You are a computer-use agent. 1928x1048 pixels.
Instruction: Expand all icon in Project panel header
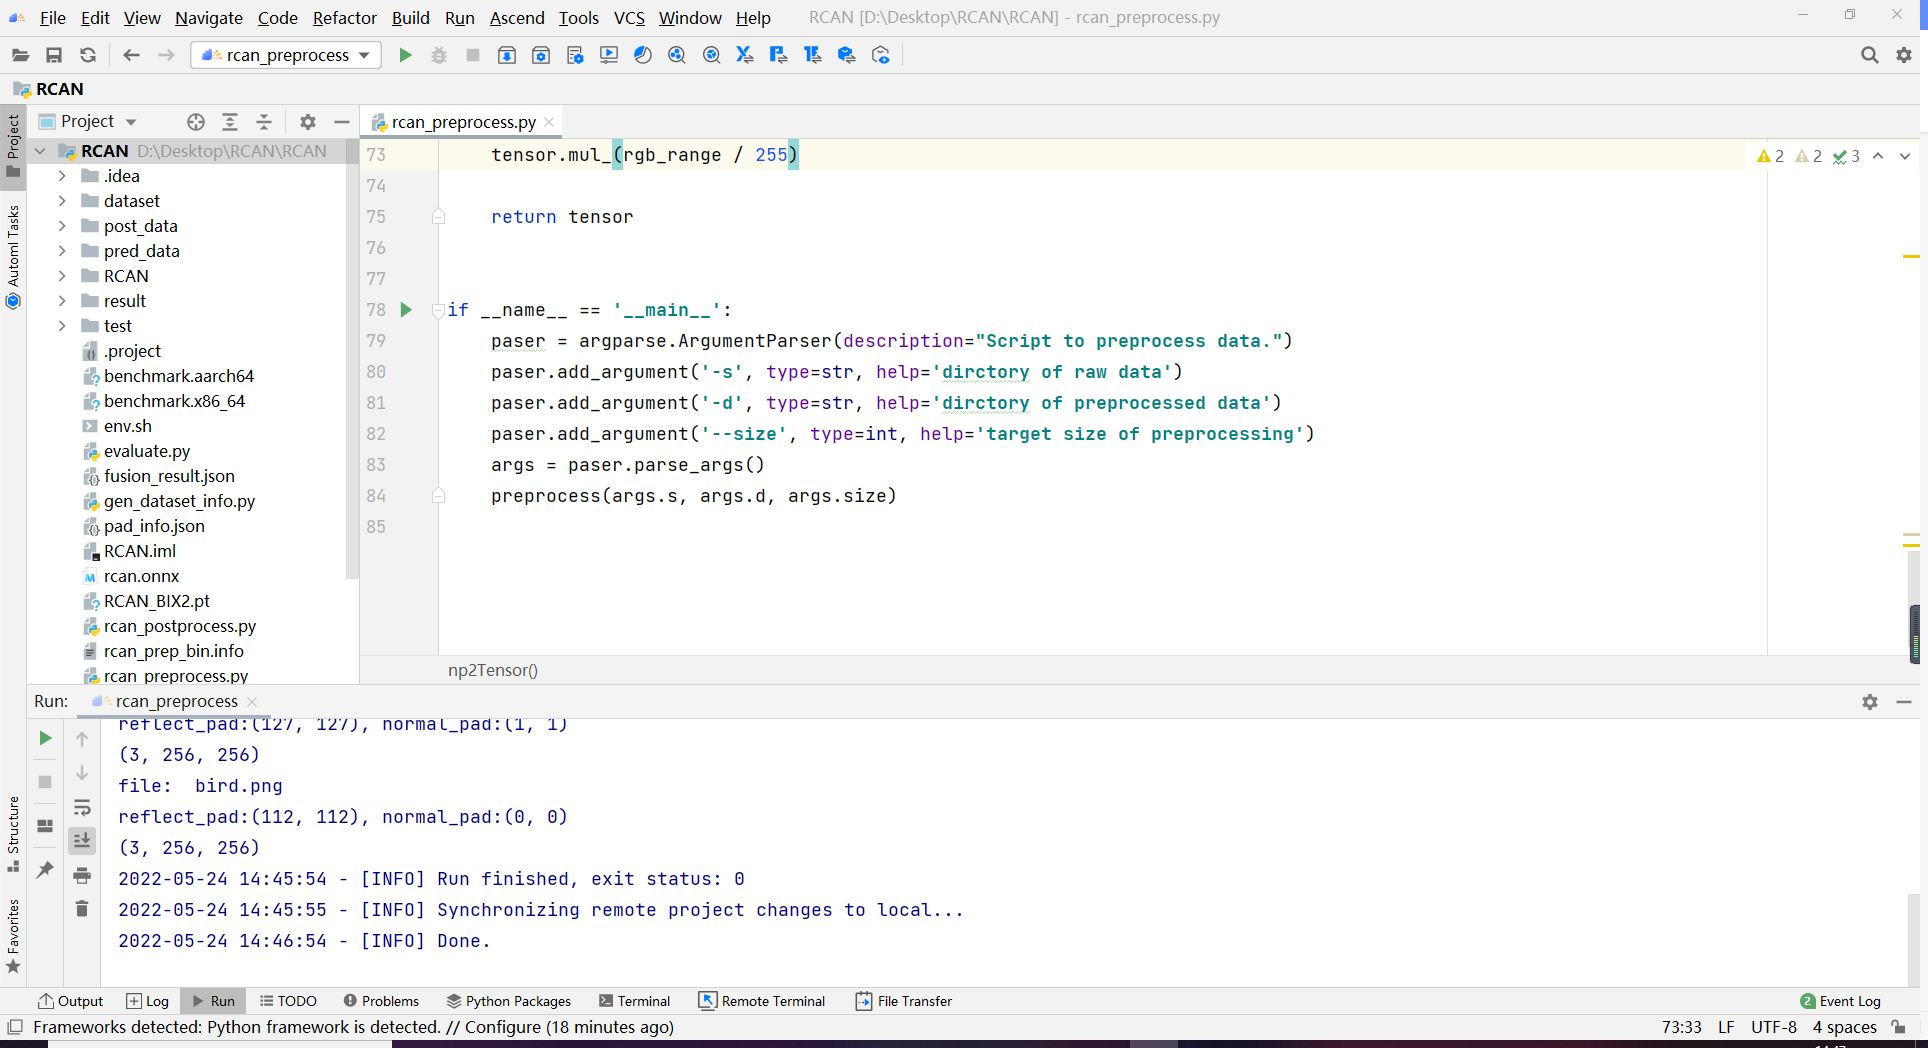[230, 122]
